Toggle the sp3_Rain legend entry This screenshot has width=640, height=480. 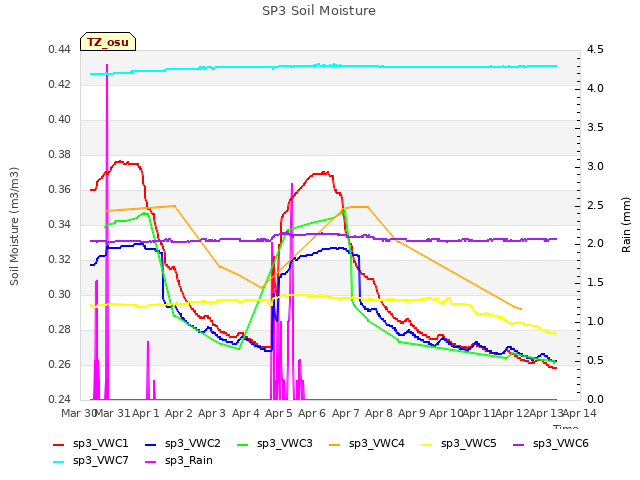179,461
